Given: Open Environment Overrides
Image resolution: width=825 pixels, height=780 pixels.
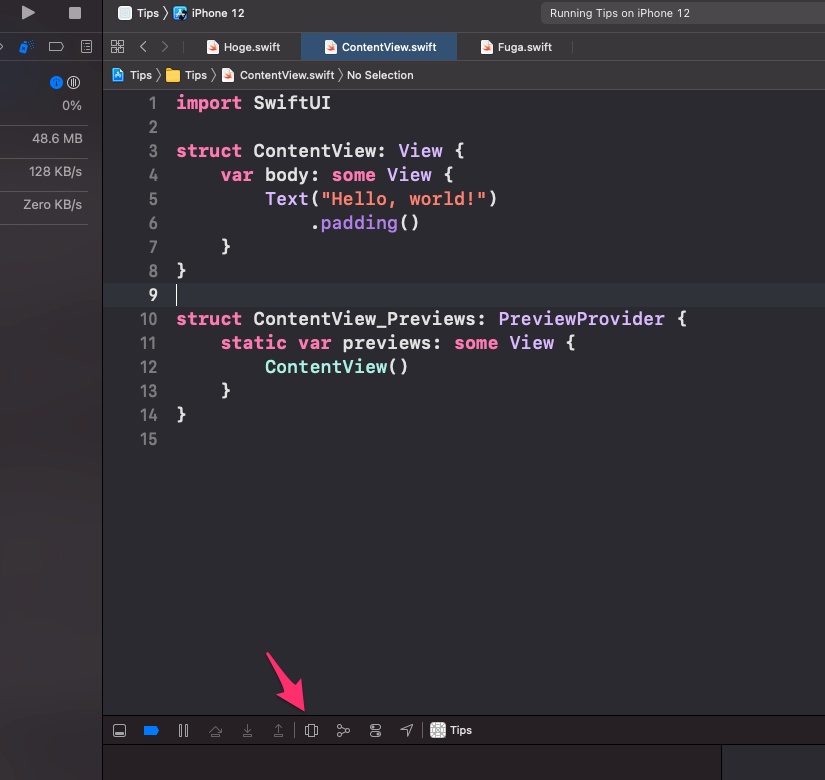Looking at the screenshot, I should tap(375, 731).
